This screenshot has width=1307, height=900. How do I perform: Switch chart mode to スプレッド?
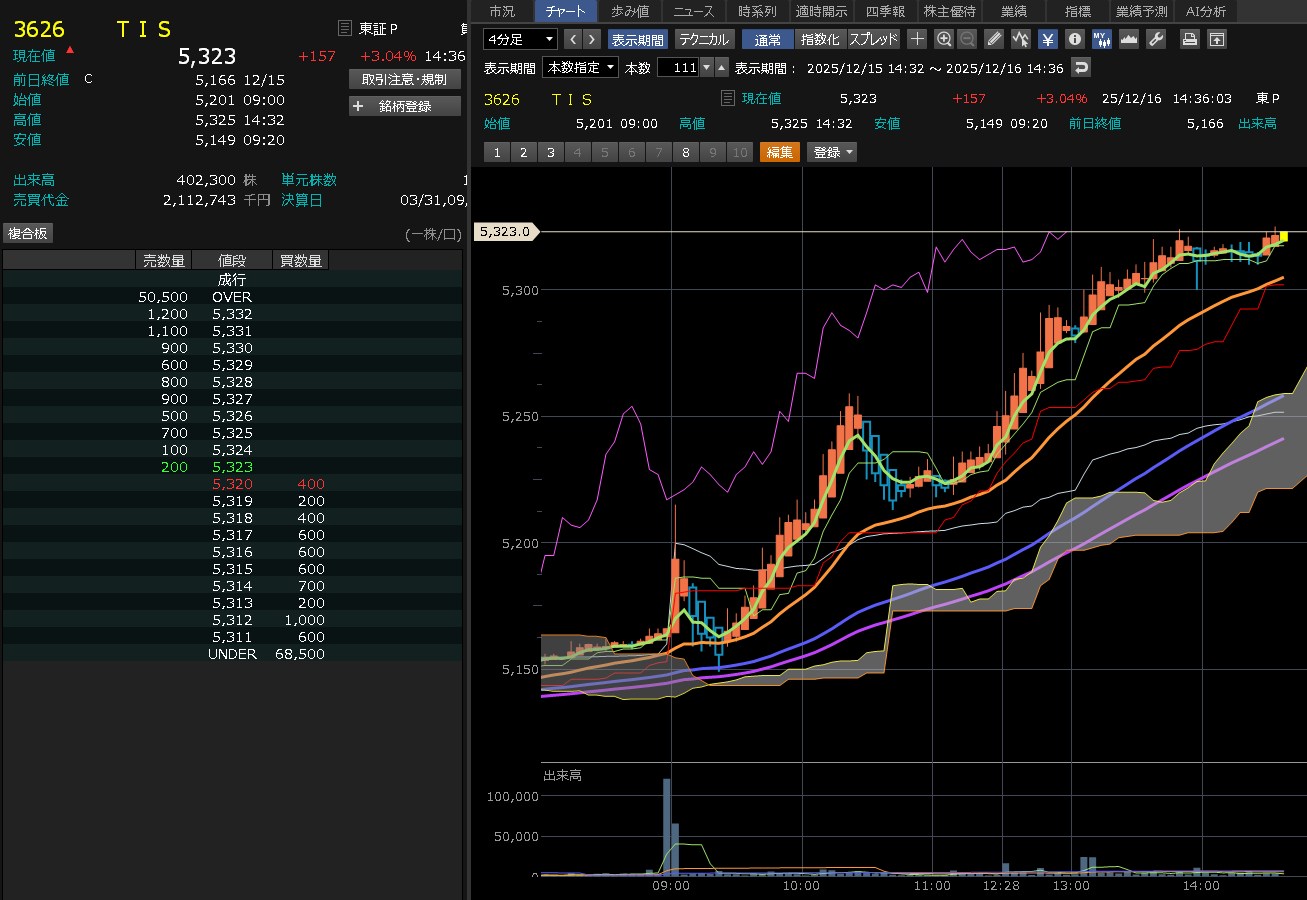874,39
